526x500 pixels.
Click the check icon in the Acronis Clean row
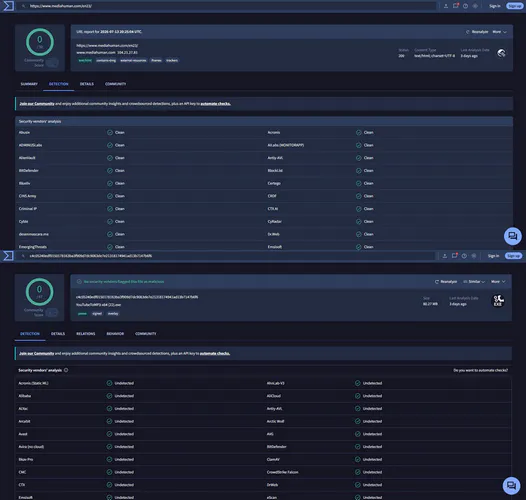click(x=359, y=133)
